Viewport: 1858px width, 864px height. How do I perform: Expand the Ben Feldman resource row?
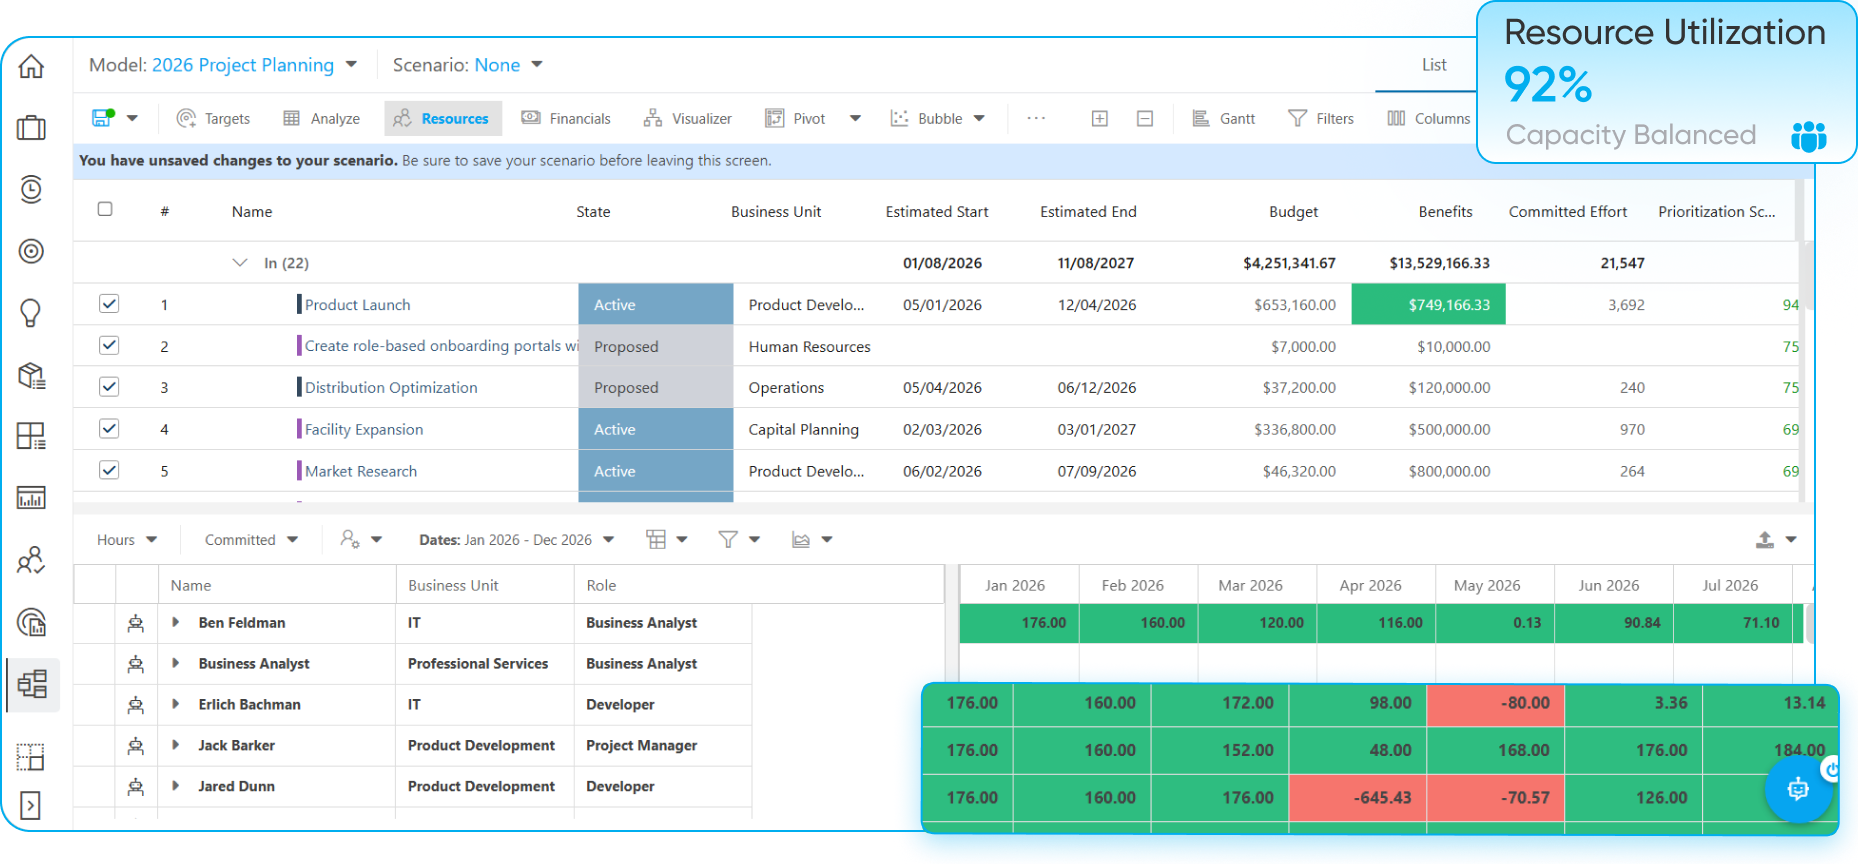pos(176,622)
